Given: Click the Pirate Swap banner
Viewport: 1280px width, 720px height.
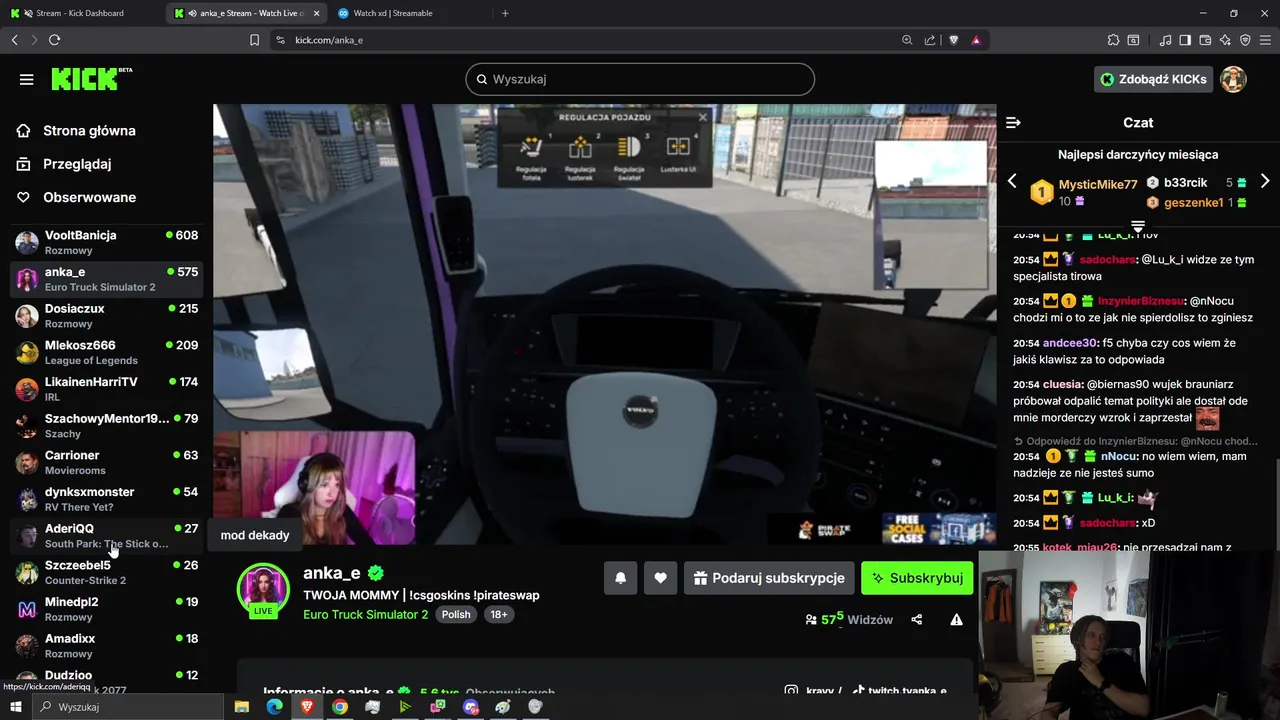Looking at the screenshot, I should pyautogui.click(x=824, y=529).
